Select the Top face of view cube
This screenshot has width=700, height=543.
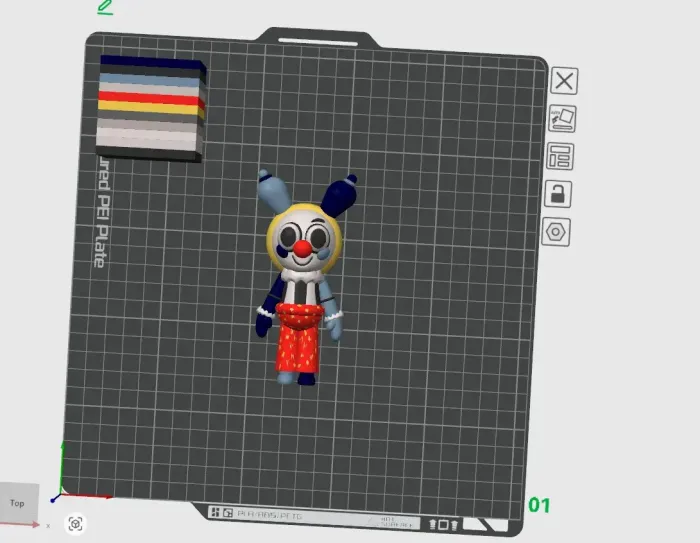(18, 503)
